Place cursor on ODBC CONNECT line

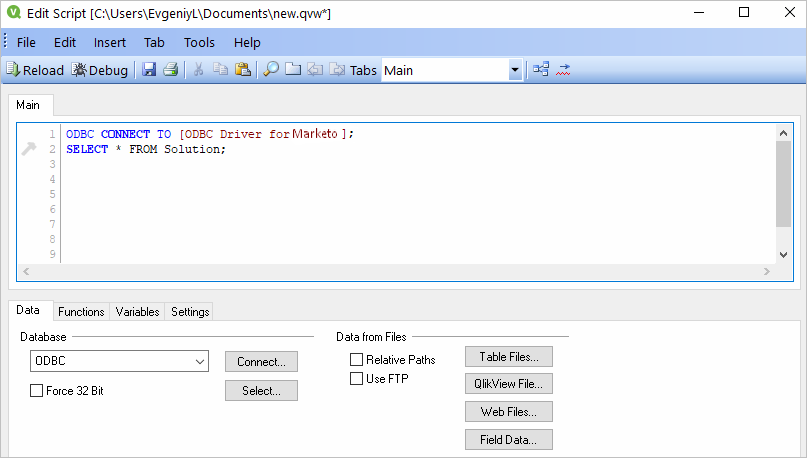pos(209,134)
